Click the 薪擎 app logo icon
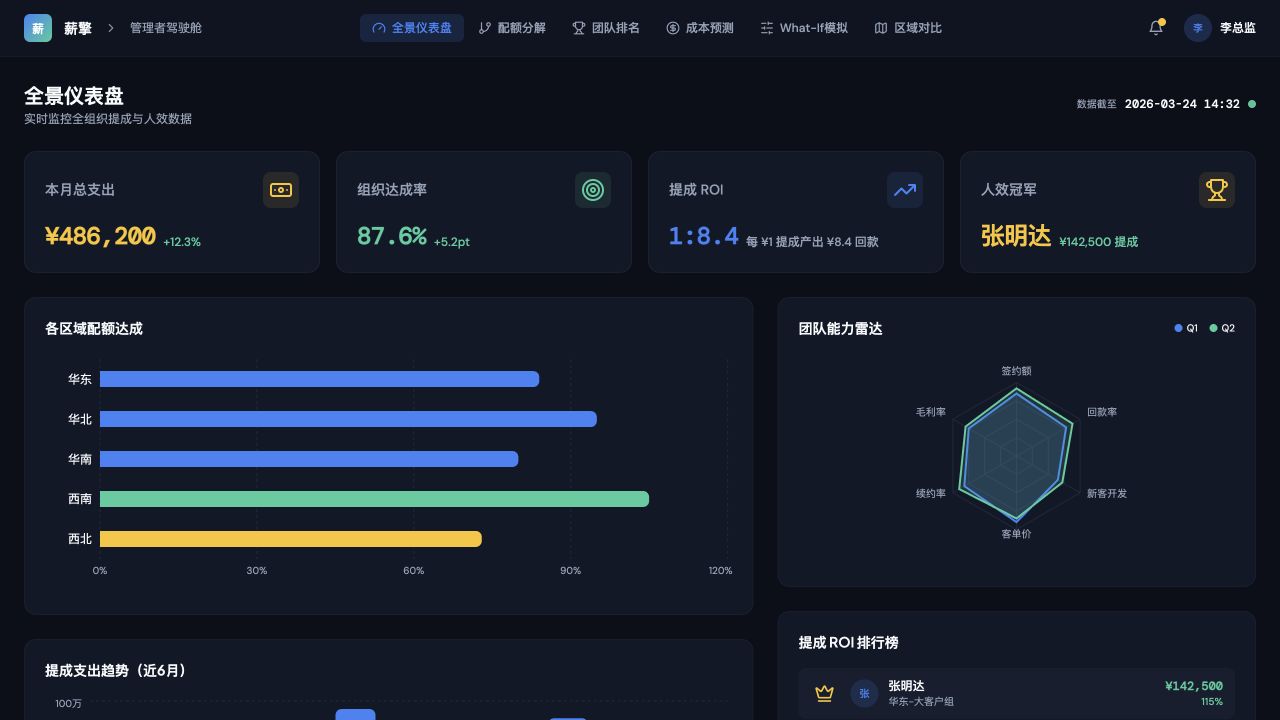Image resolution: width=1280 pixels, height=720 pixels. (x=38, y=28)
